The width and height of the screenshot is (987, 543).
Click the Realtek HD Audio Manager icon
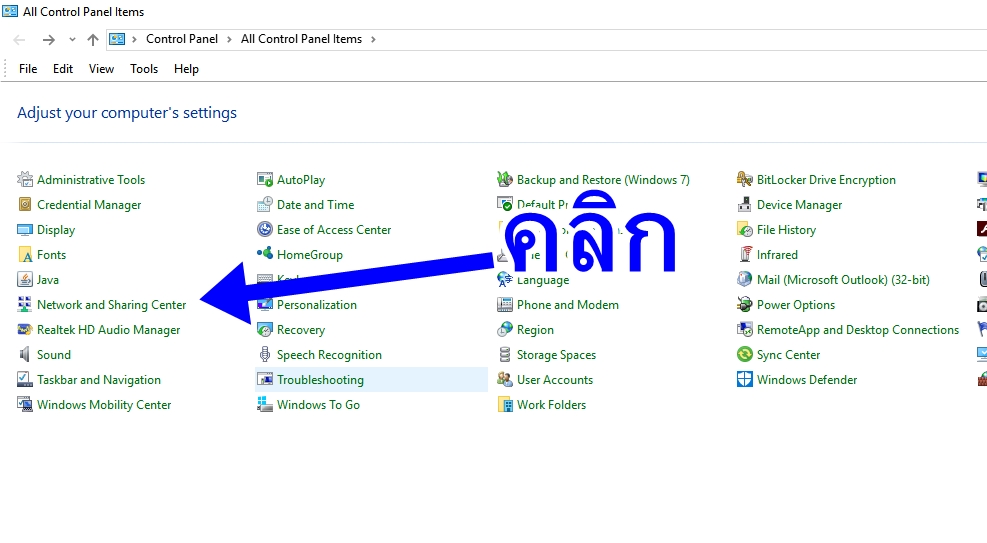(25, 330)
